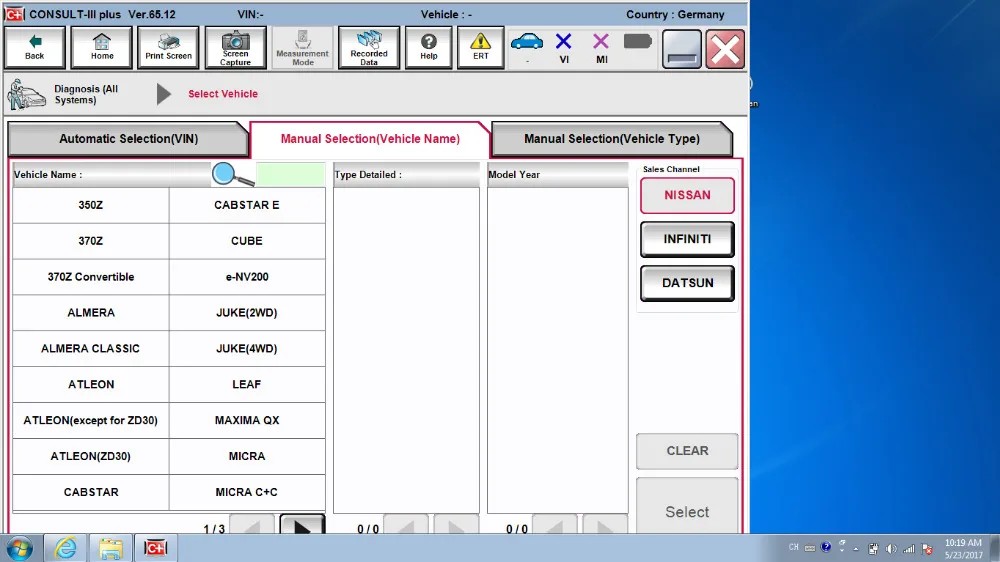Select vehicle CABSTAR

point(91,492)
